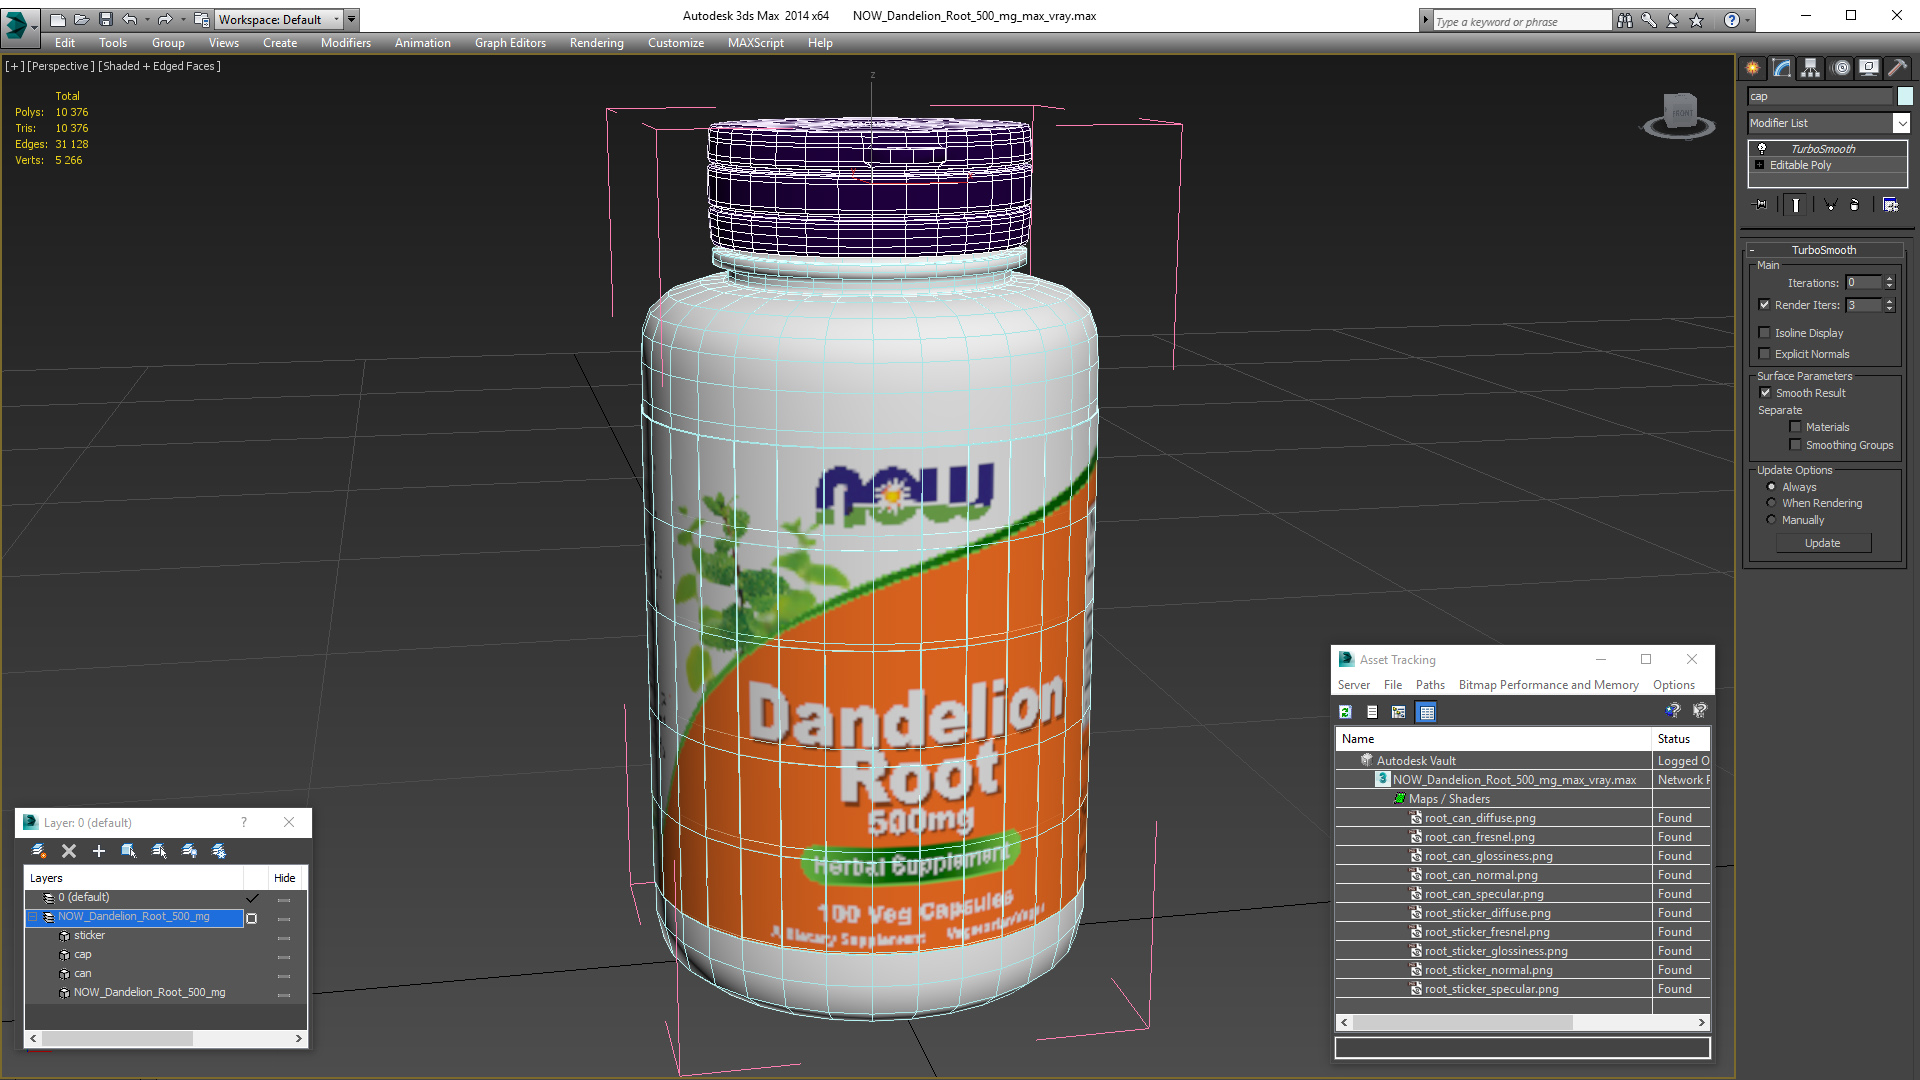The height and width of the screenshot is (1080, 1920).
Task: Open the Rendering menu
Action: pos(597,43)
